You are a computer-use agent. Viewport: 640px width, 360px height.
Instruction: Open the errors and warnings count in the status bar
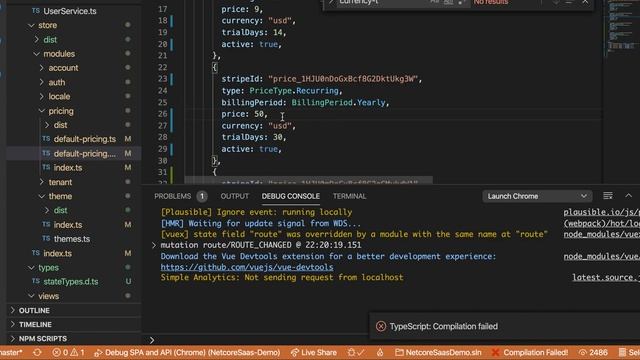(68, 352)
